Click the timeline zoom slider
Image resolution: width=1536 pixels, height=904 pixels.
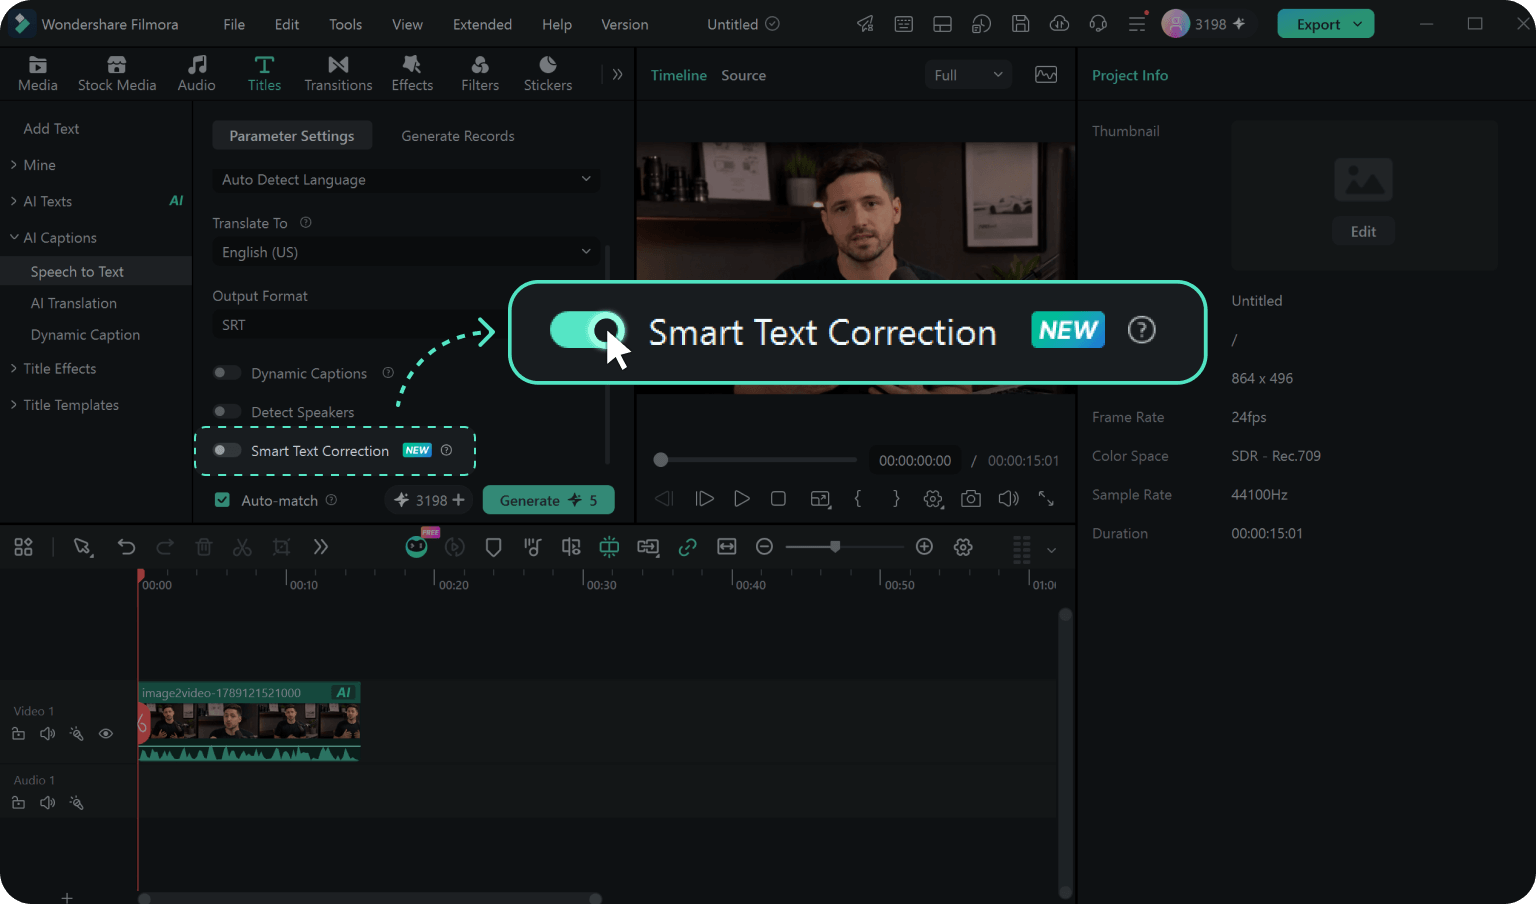[x=835, y=547]
